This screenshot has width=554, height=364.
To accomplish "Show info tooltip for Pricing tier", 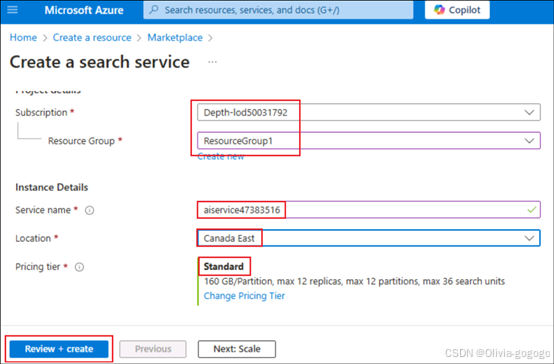I will pos(79,267).
